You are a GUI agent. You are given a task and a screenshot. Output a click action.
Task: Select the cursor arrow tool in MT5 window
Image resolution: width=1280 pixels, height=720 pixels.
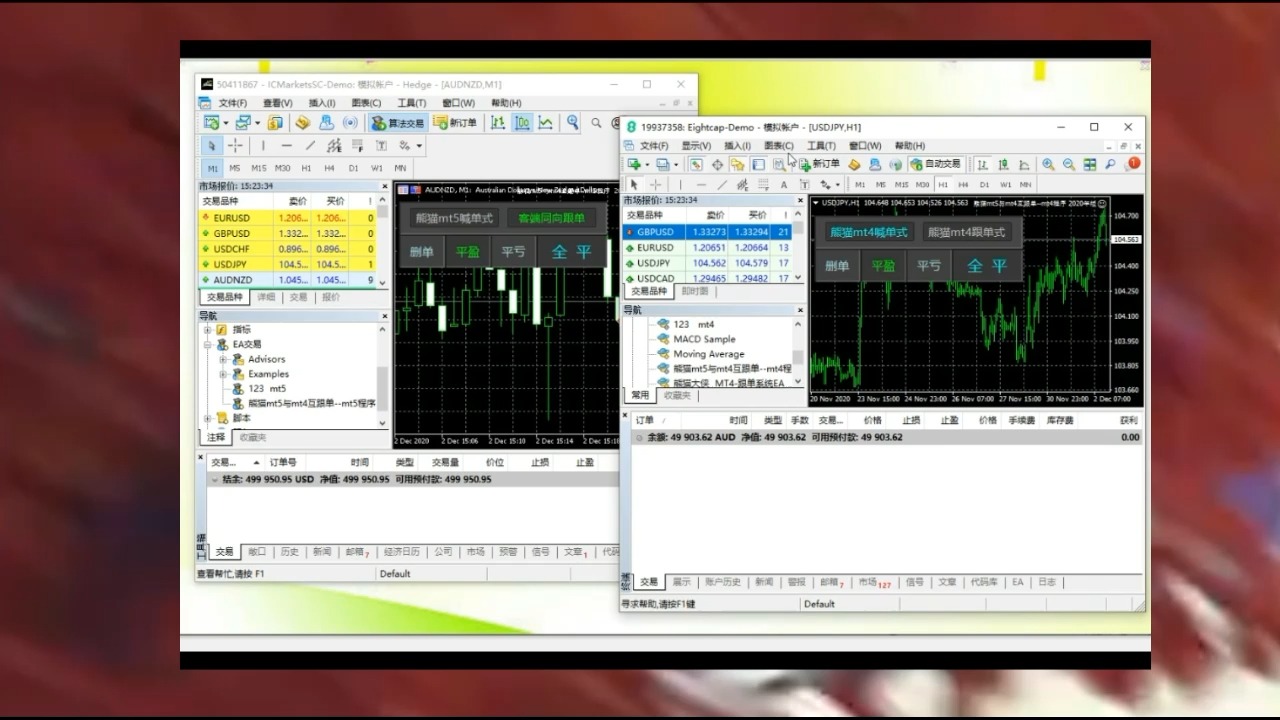(x=212, y=146)
